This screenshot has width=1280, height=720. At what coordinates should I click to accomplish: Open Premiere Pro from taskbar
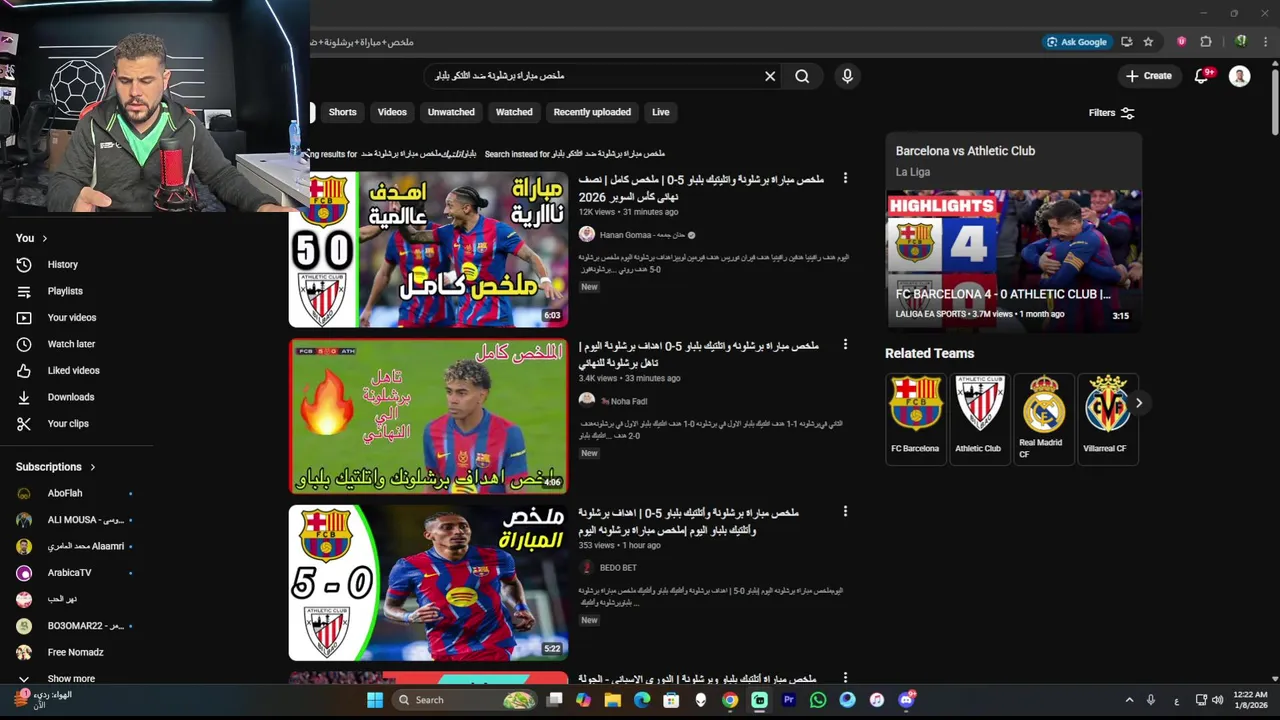click(x=789, y=700)
